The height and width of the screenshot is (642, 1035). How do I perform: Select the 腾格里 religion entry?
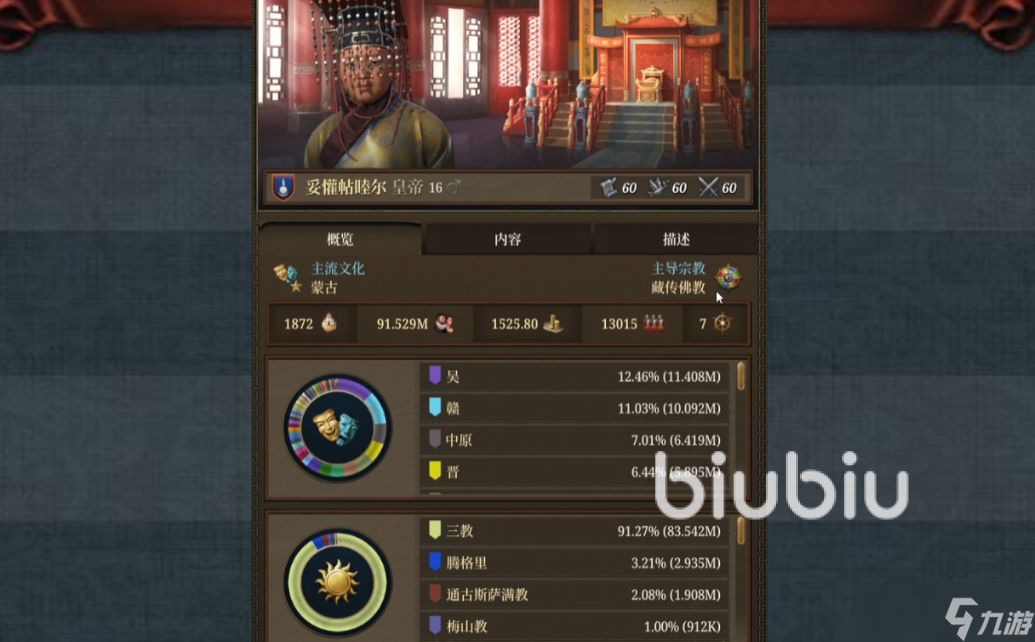(575, 563)
